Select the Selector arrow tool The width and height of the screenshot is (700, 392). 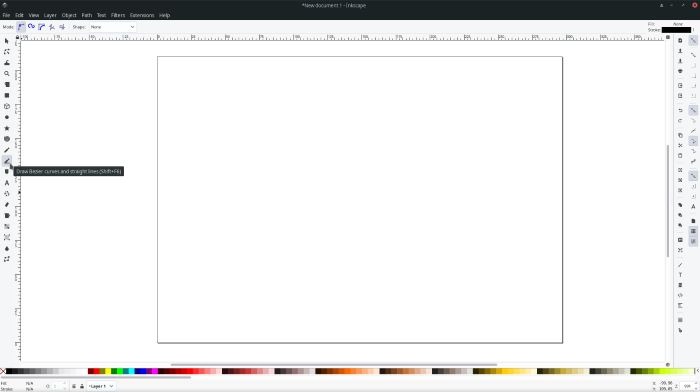[7, 41]
